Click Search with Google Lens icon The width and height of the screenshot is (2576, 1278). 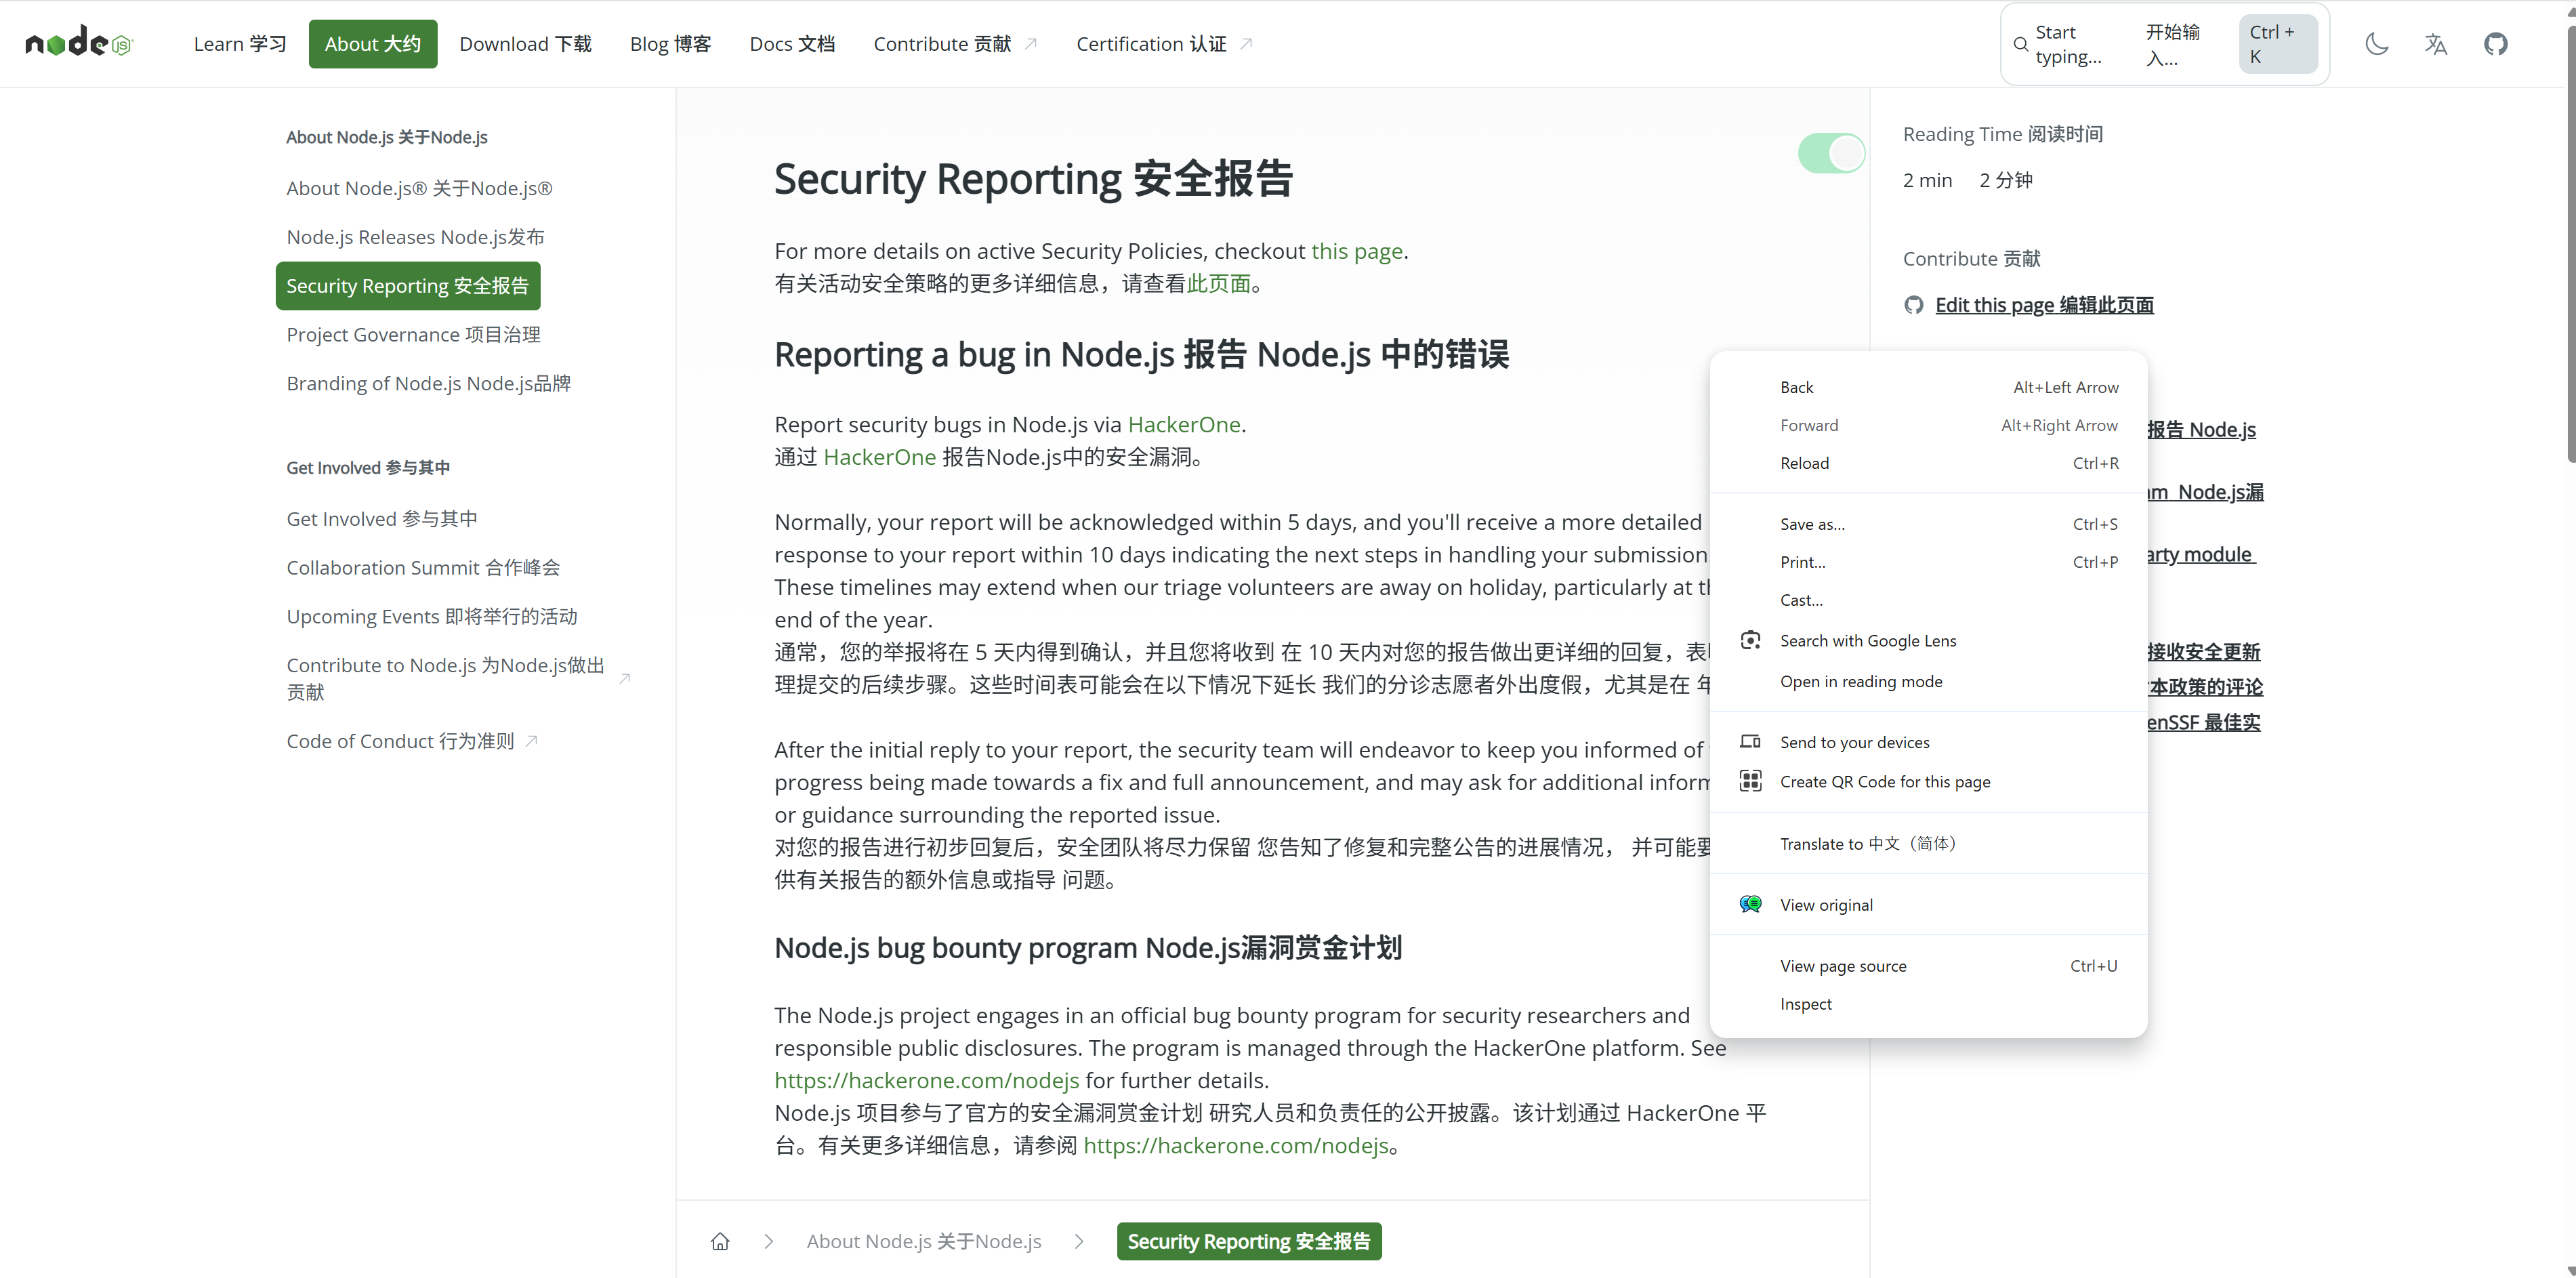pos(1750,640)
